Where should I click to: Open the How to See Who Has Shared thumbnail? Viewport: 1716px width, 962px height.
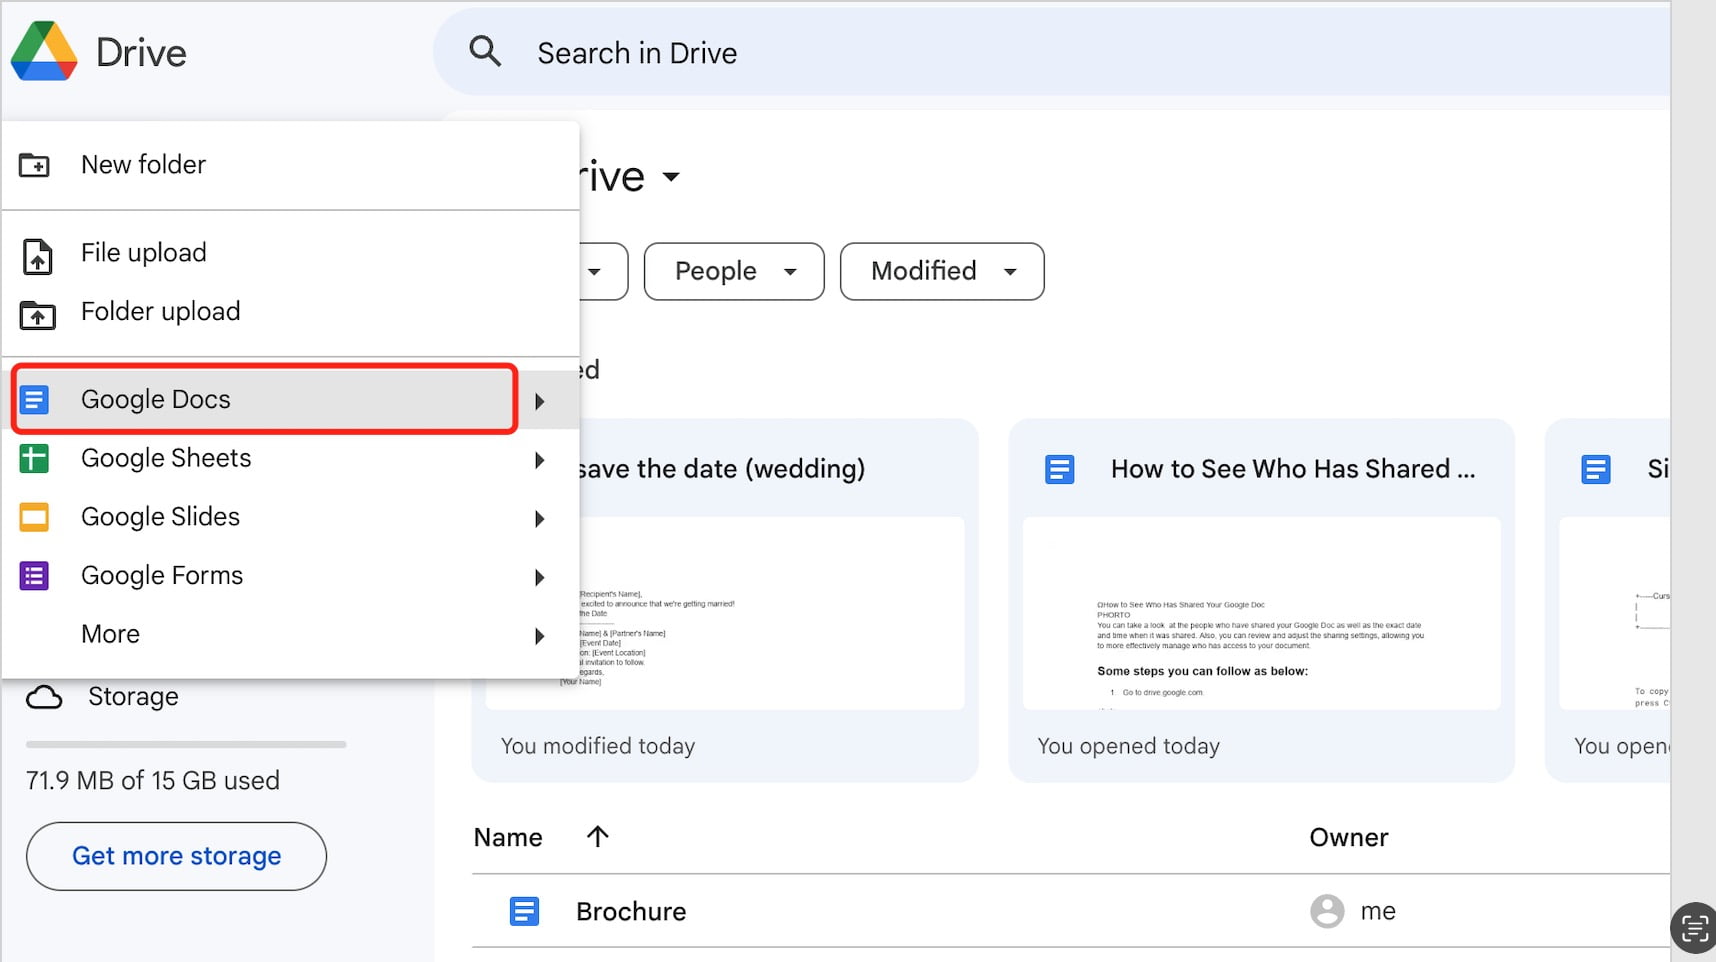point(1261,613)
